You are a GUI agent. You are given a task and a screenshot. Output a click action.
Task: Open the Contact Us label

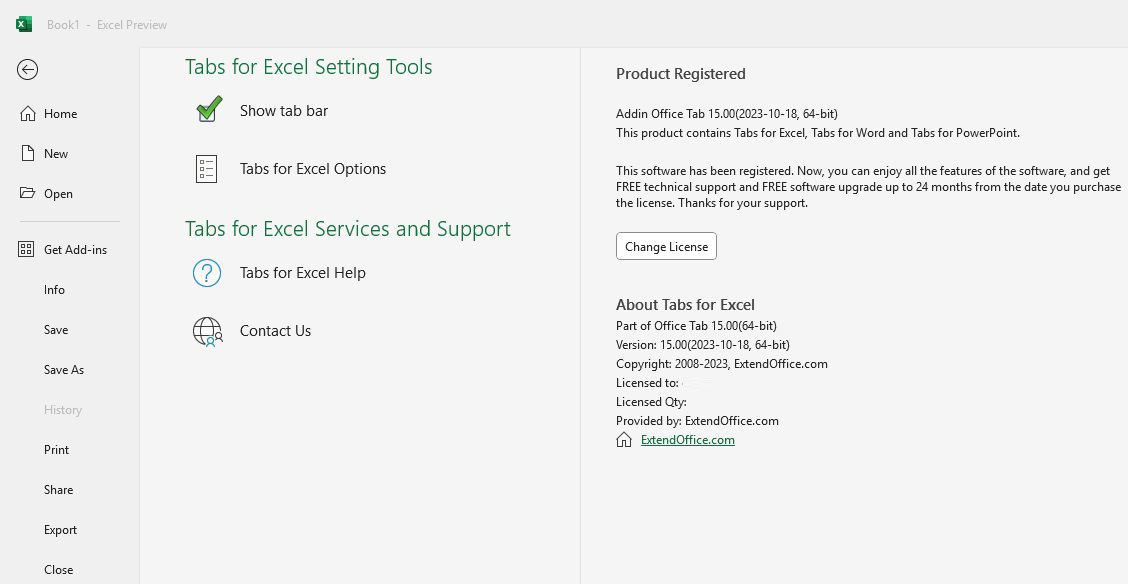276,331
